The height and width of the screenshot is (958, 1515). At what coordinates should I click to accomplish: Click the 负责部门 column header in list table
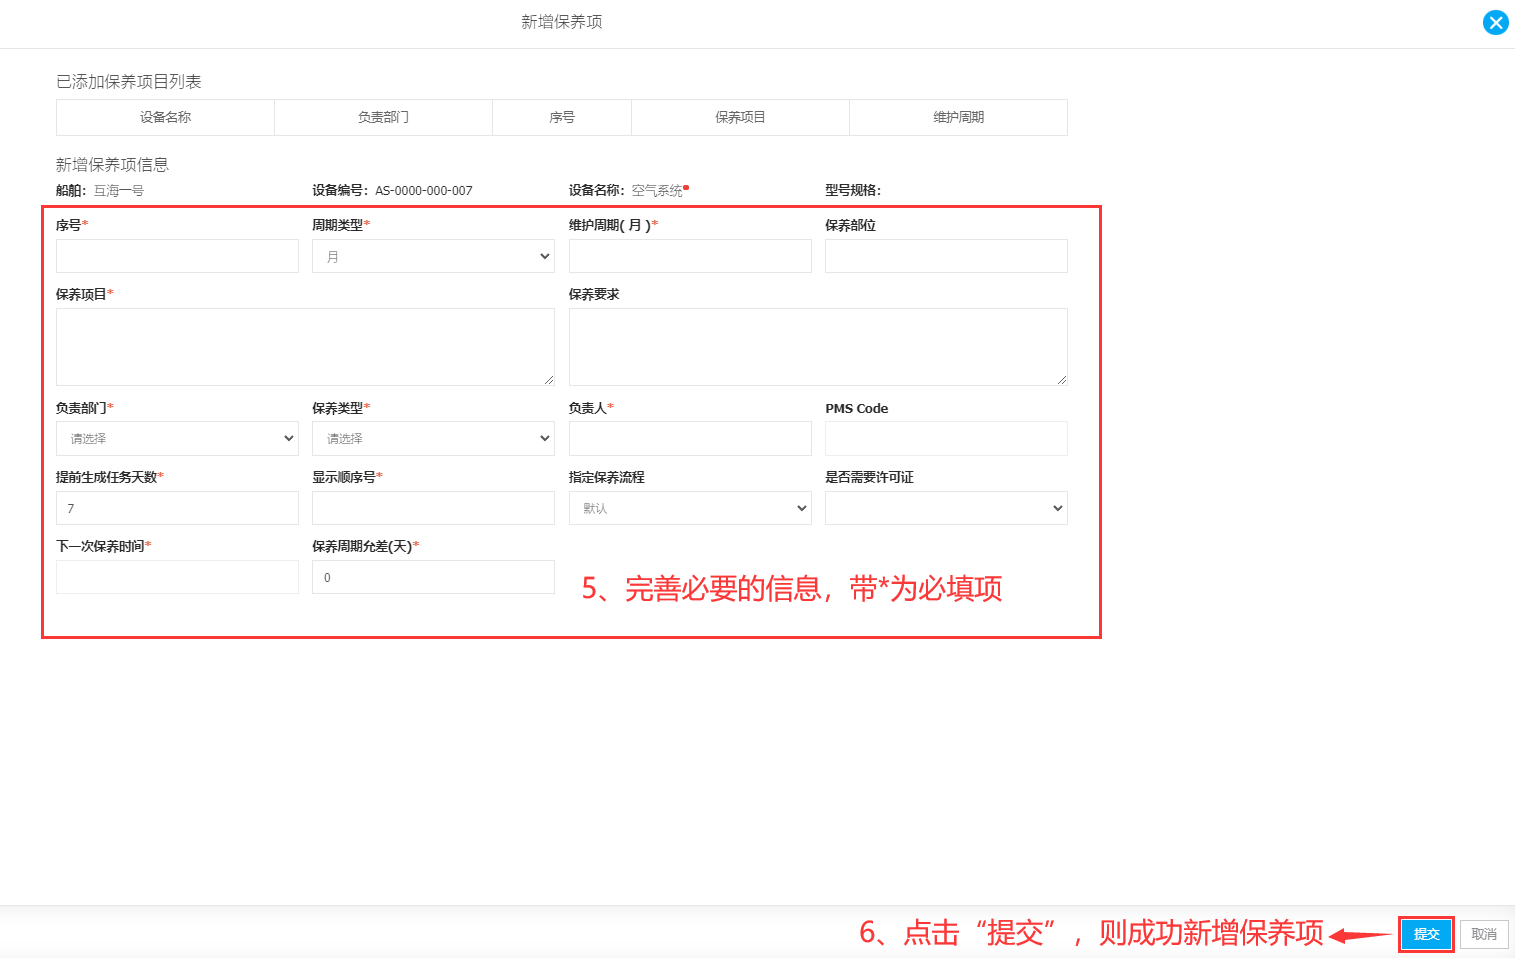[383, 117]
